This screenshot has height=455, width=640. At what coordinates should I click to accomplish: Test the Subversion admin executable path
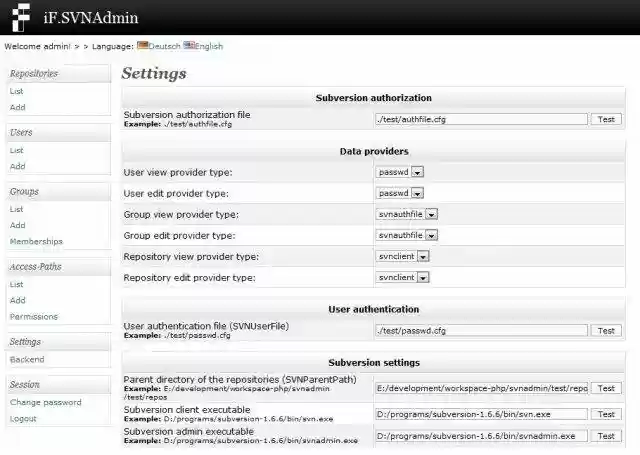coord(605,436)
